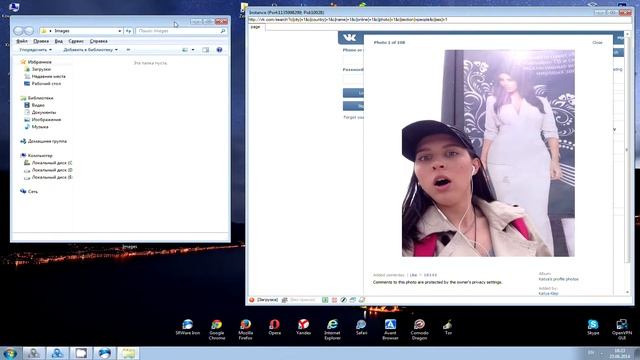Click the VK logo in page header
This screenshot has height=360, width=640.
click(350, 38)
